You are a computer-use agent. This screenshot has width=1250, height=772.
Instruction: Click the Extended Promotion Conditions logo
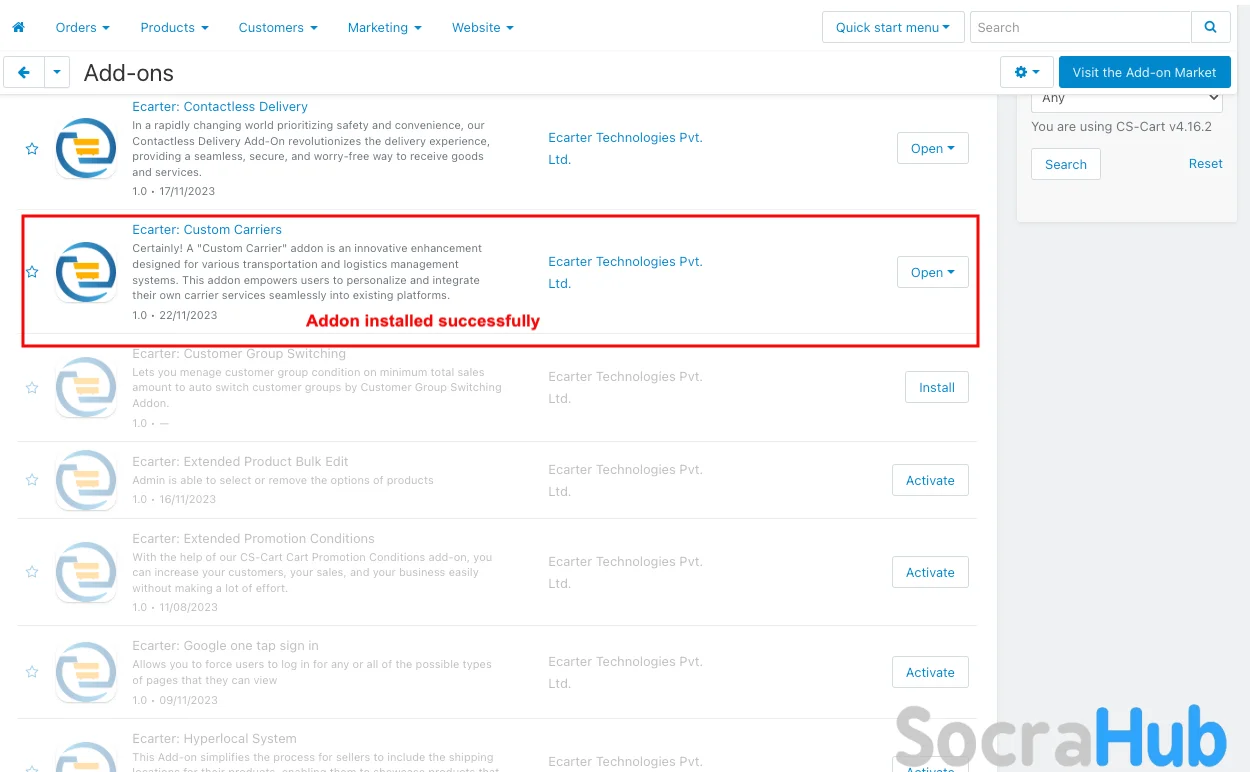click(x=86, y=572)
